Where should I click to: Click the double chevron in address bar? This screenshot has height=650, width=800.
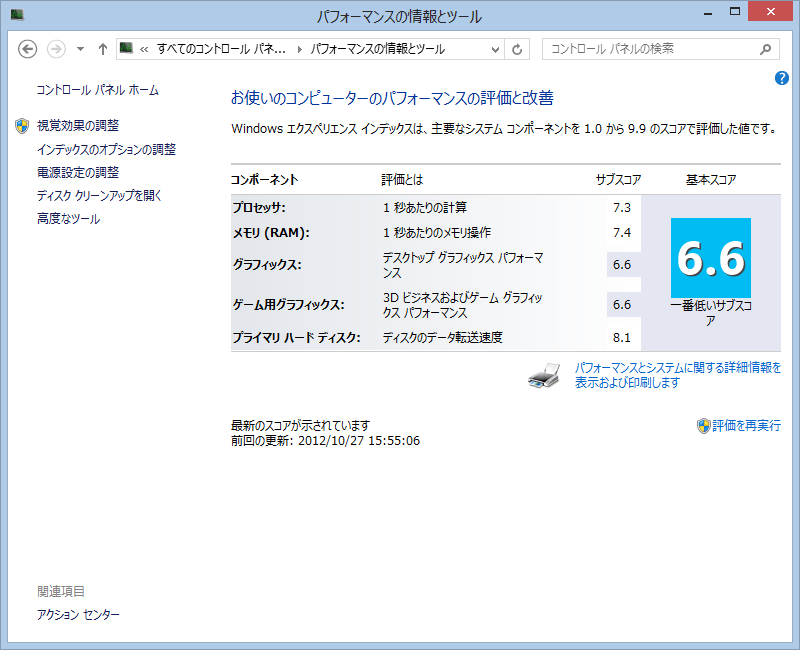[x=144, y=49]
